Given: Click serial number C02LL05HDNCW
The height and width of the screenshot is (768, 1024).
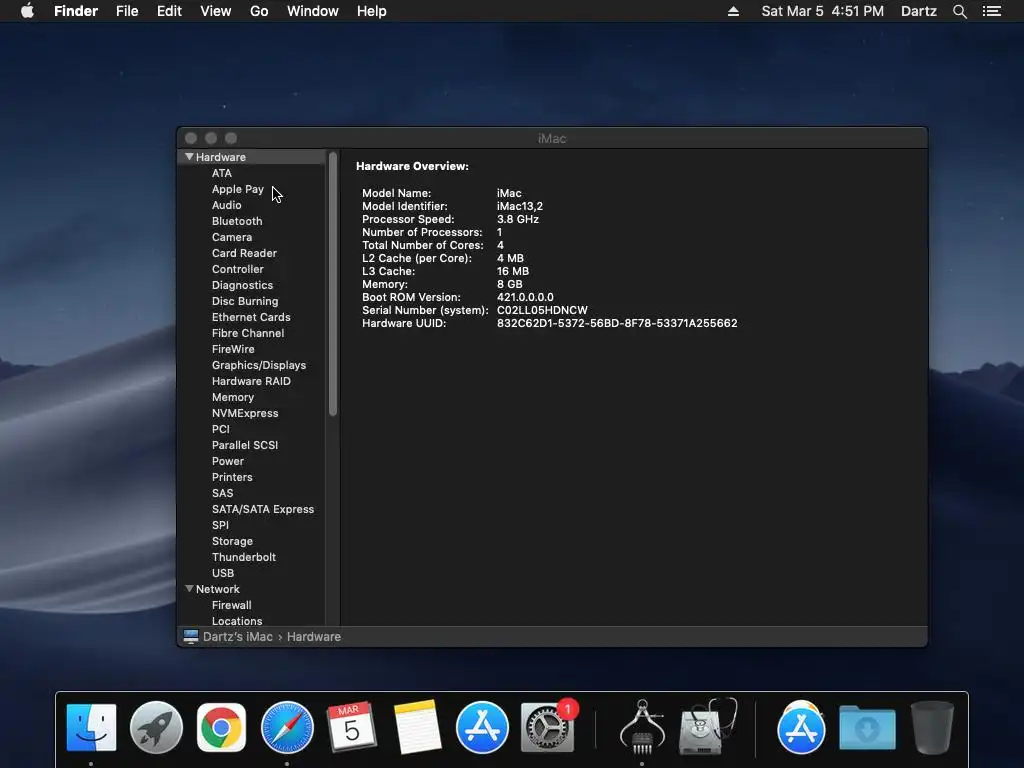Looking at the screenshot, I should pyautogui.click(x=542, y=310).
